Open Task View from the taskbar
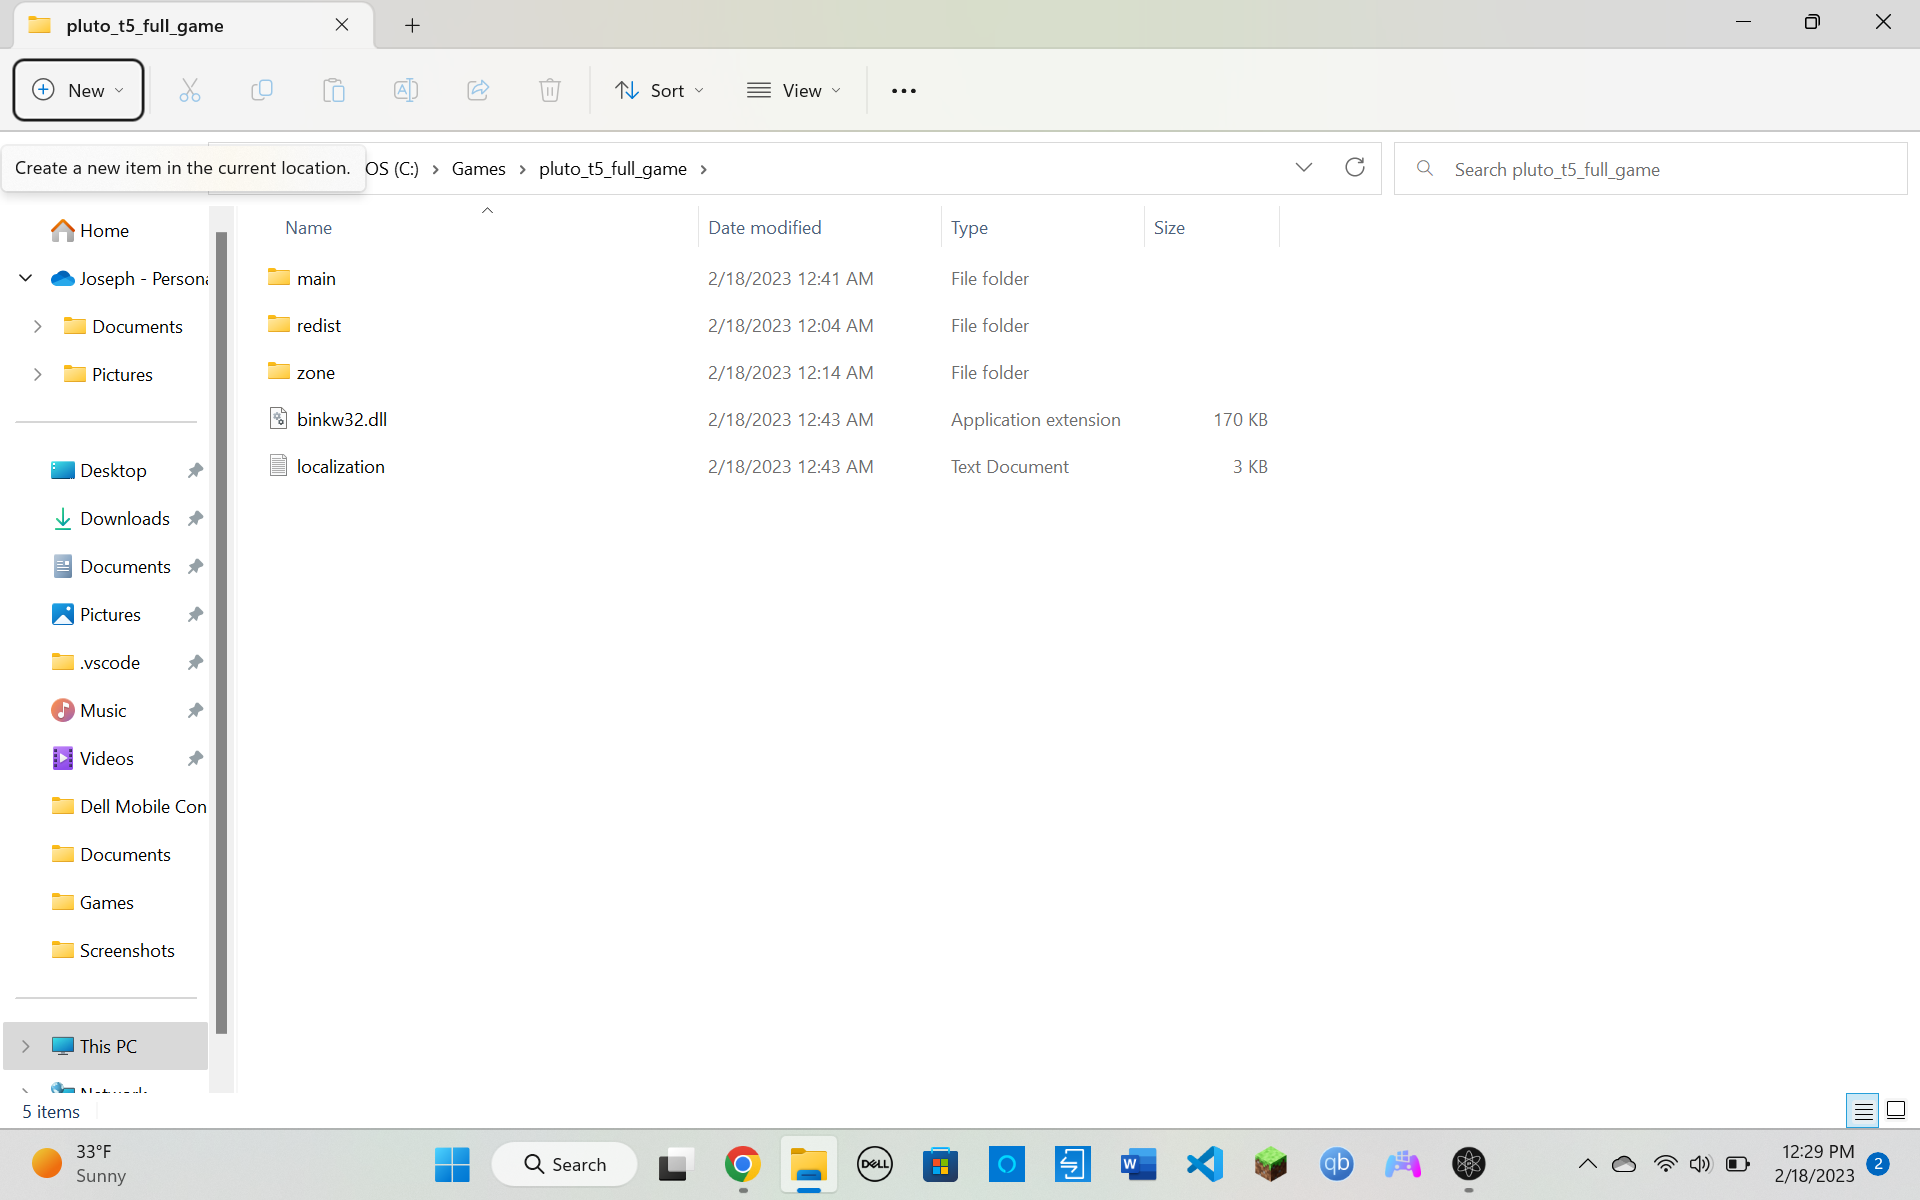The height and width of the screenshot is (1200, 1920). 676,1164
